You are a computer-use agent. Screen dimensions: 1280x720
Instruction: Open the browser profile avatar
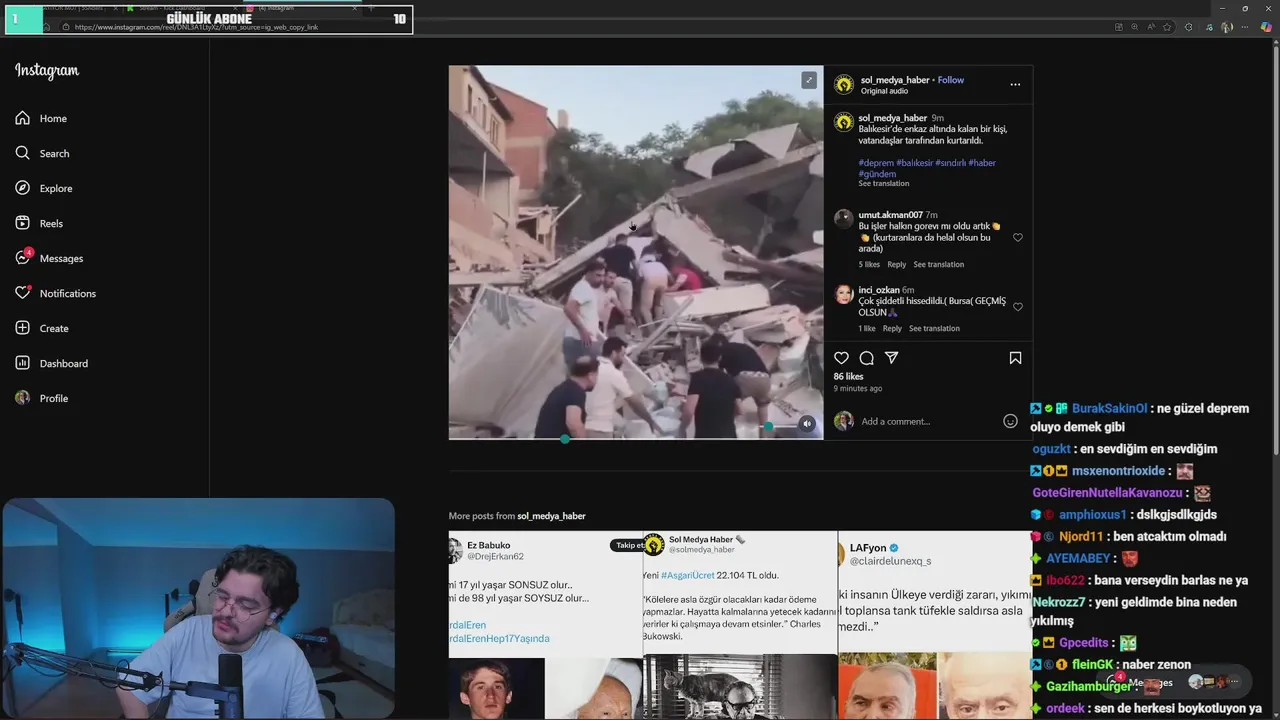1227,27
